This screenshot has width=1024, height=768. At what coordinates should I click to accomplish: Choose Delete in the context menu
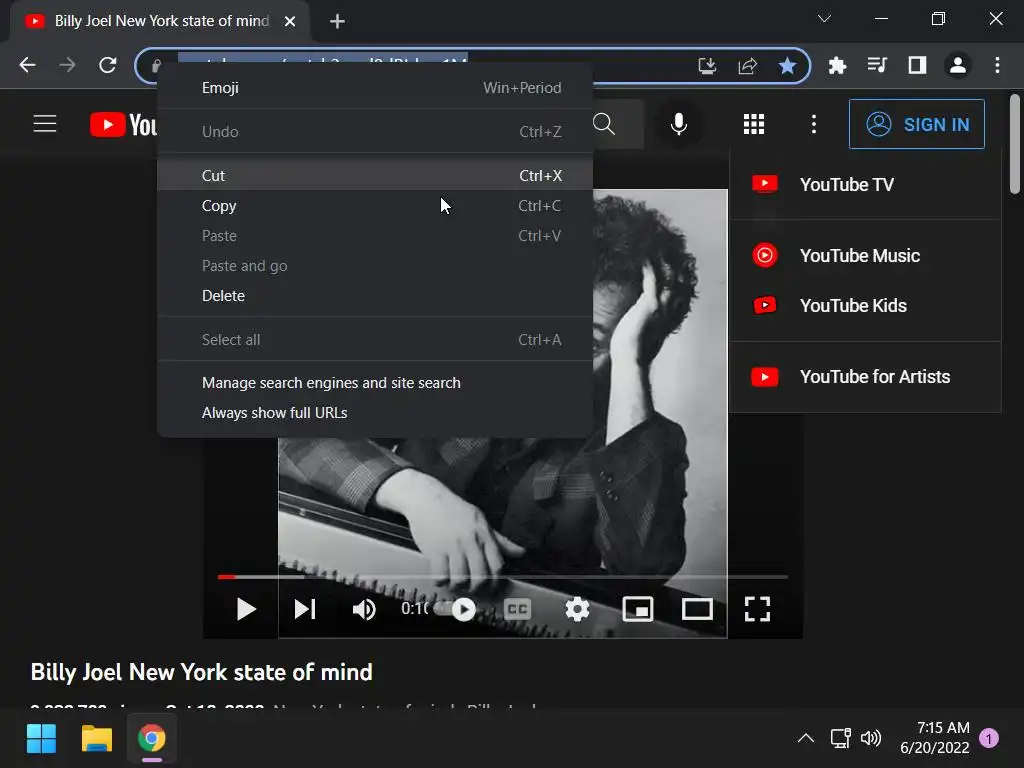coord(375,296)
